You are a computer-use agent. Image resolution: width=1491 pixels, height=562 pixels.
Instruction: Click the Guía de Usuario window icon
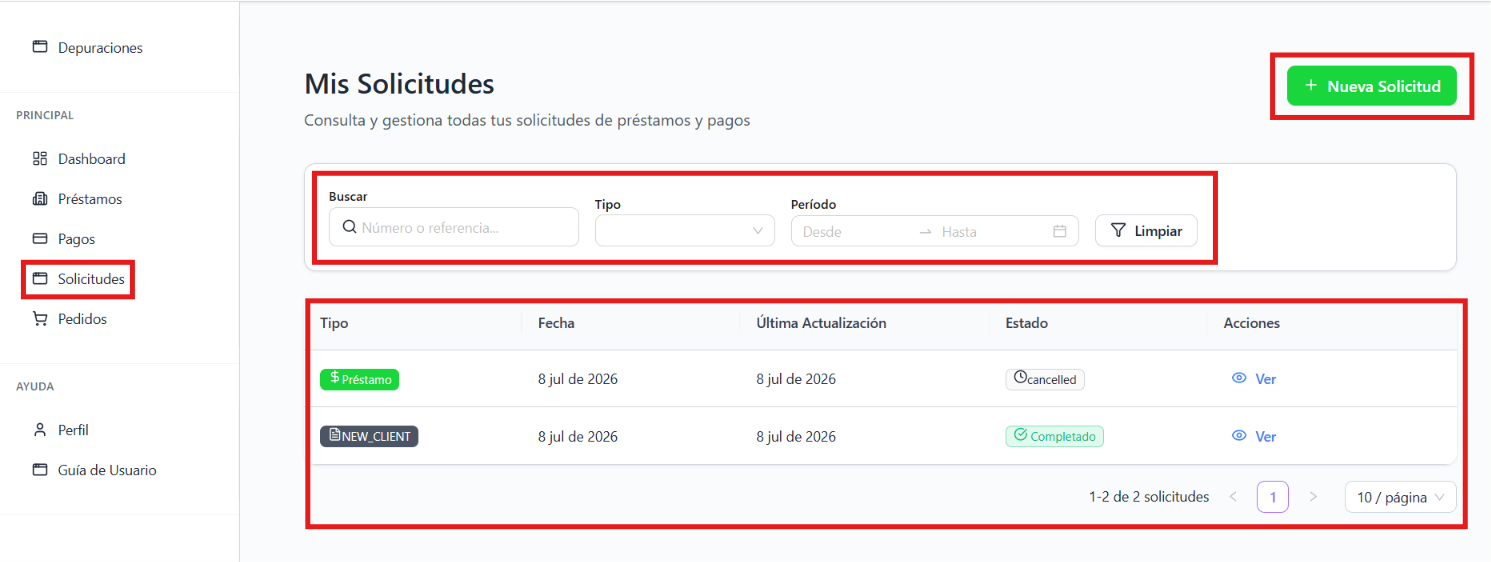tap(40, 470)
